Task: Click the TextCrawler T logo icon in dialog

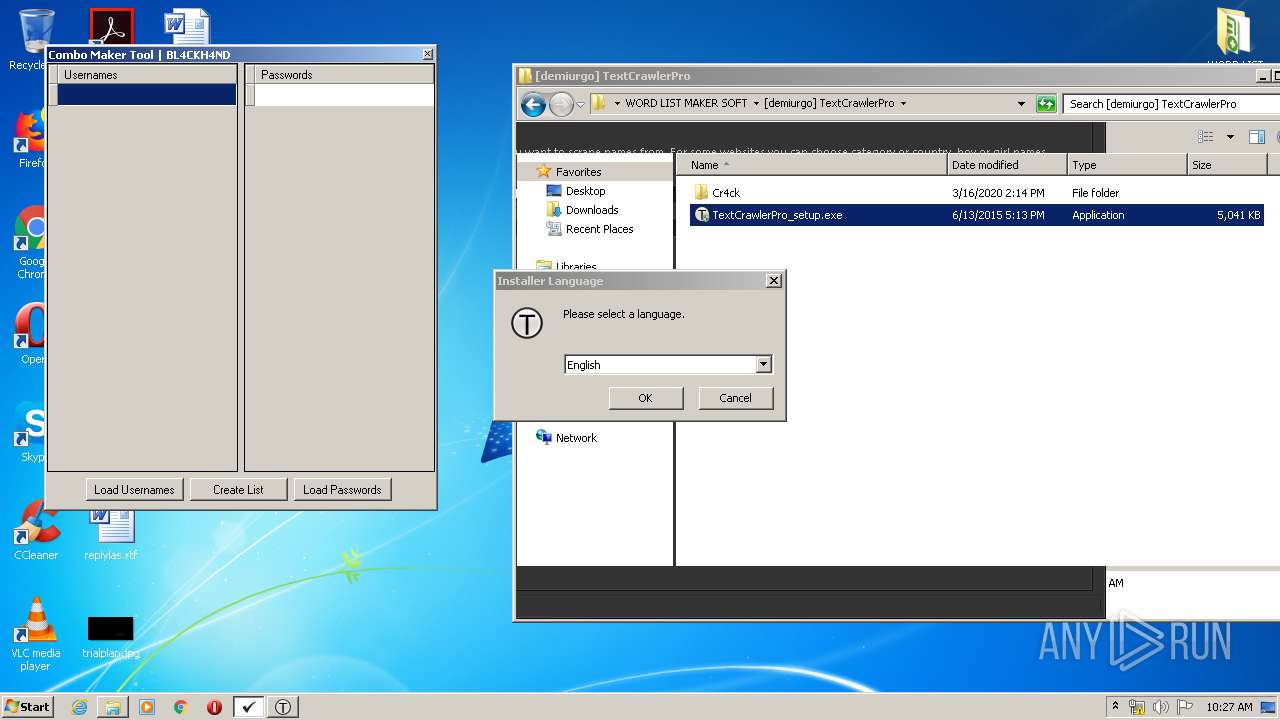Action: point(527,323)
